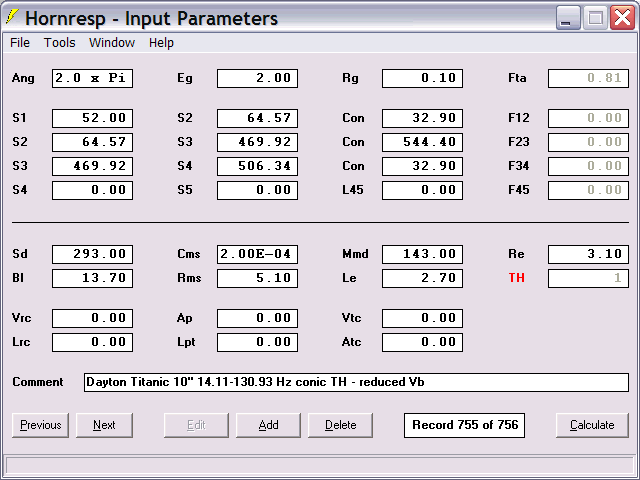This screenshot has width=640, height=480.
Task: Select the Bl field 13.70
Action: pos(92,278)
